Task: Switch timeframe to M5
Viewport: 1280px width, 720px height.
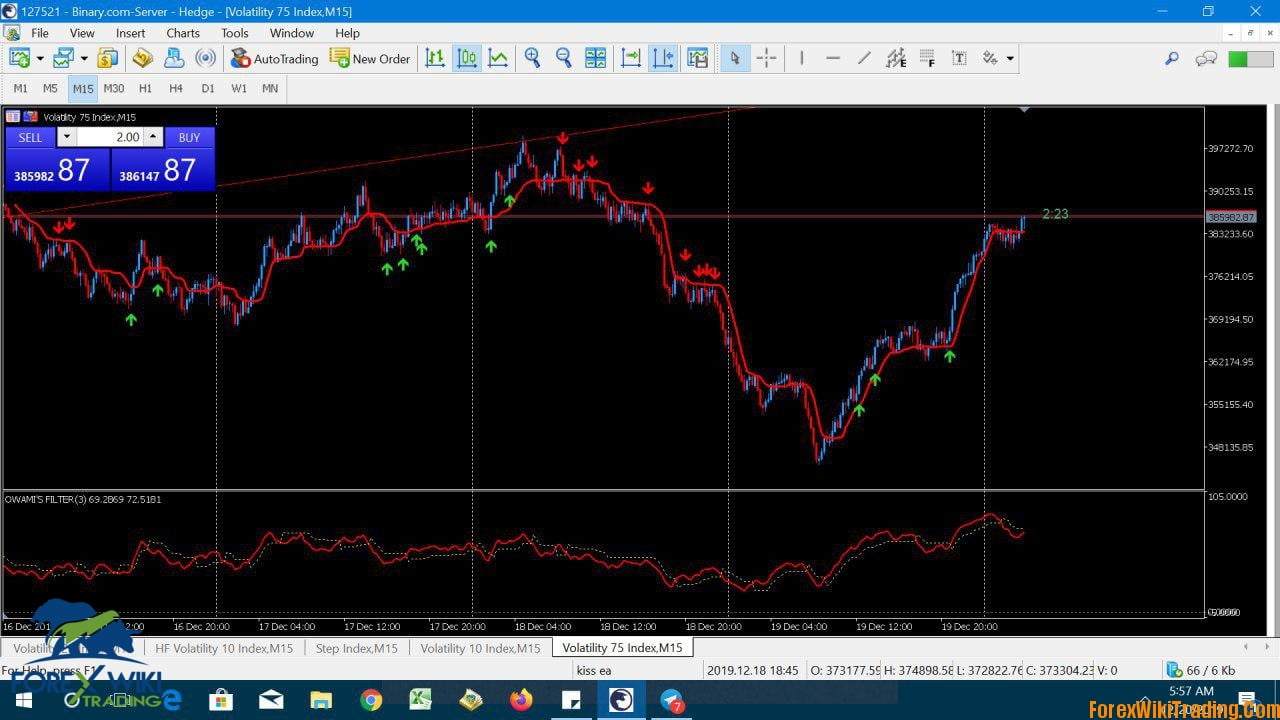Action: tap(51, 88)
